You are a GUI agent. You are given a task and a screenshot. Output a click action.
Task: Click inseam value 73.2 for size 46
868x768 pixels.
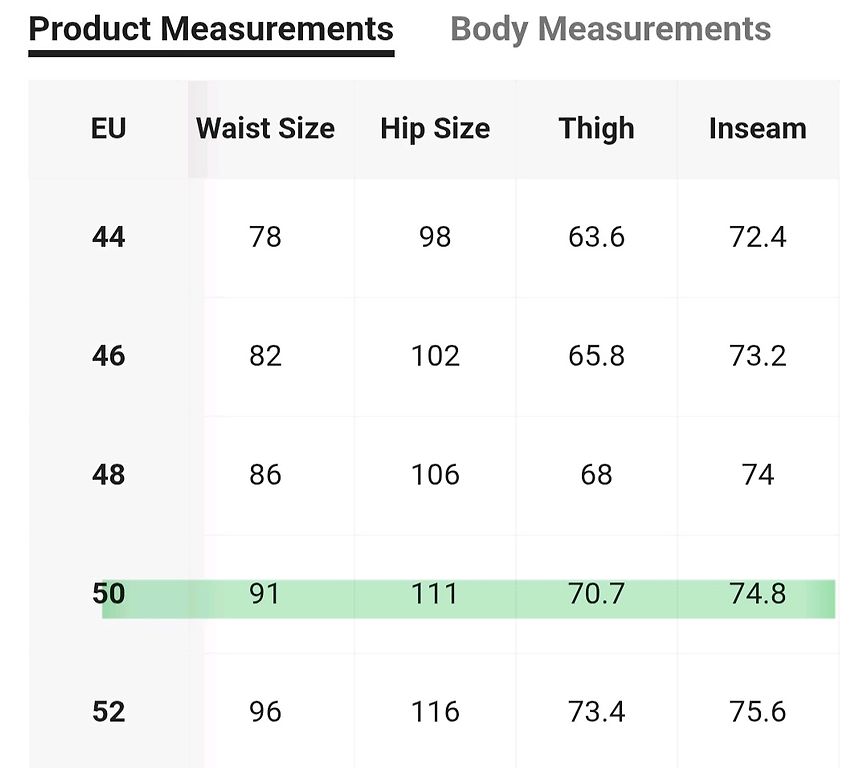[757, 356]
